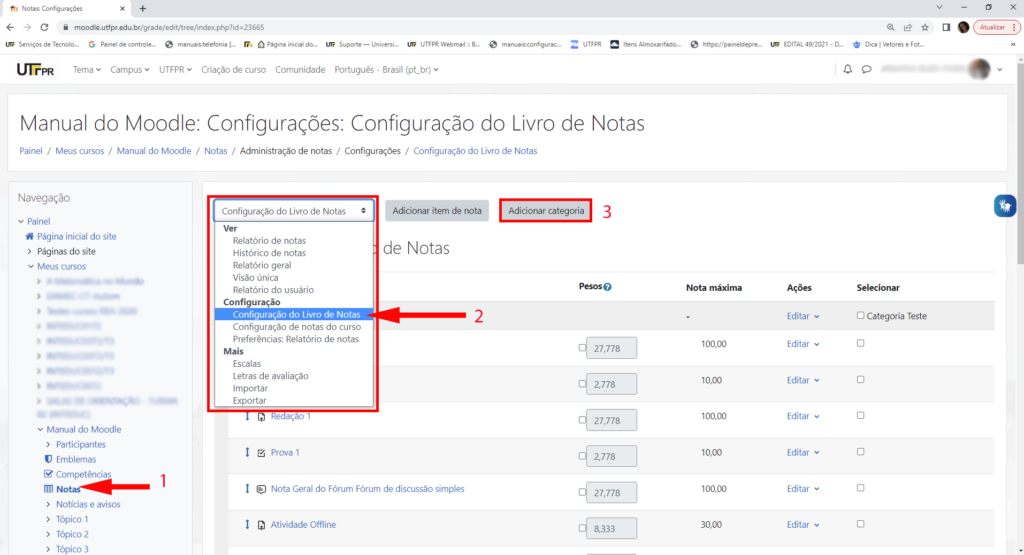Viewport: 1024px width, 555px height.
Task: Click the move arrow beside Atividade Offline
Action: click(248, 524)
